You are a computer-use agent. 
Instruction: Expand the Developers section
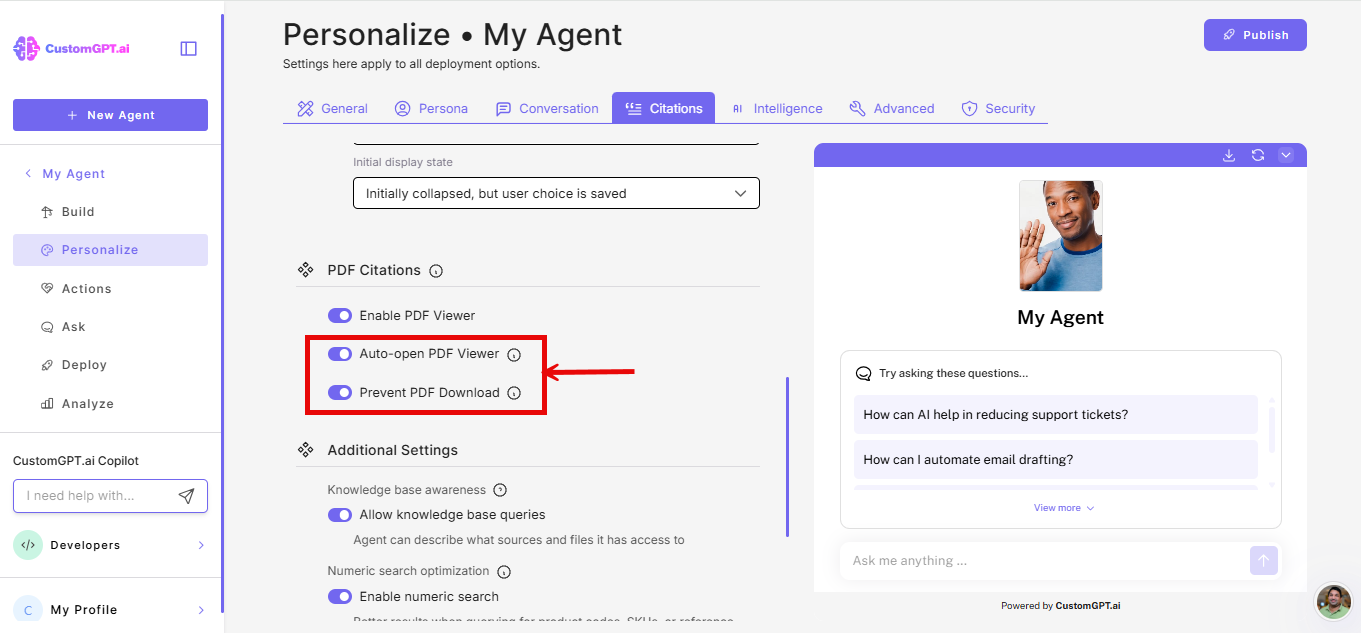pos(110,545)
